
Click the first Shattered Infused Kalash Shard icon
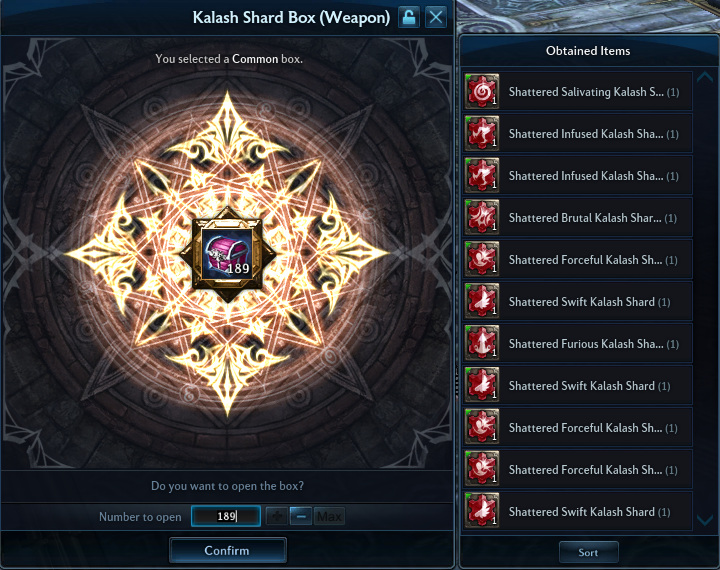pyautogui.click(x=482, y=133)
